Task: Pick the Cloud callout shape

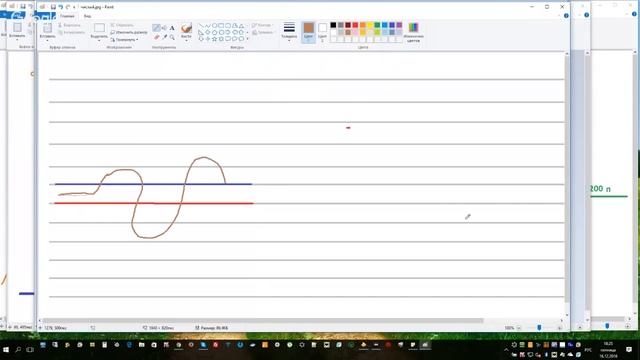Action: click(241, 39)
